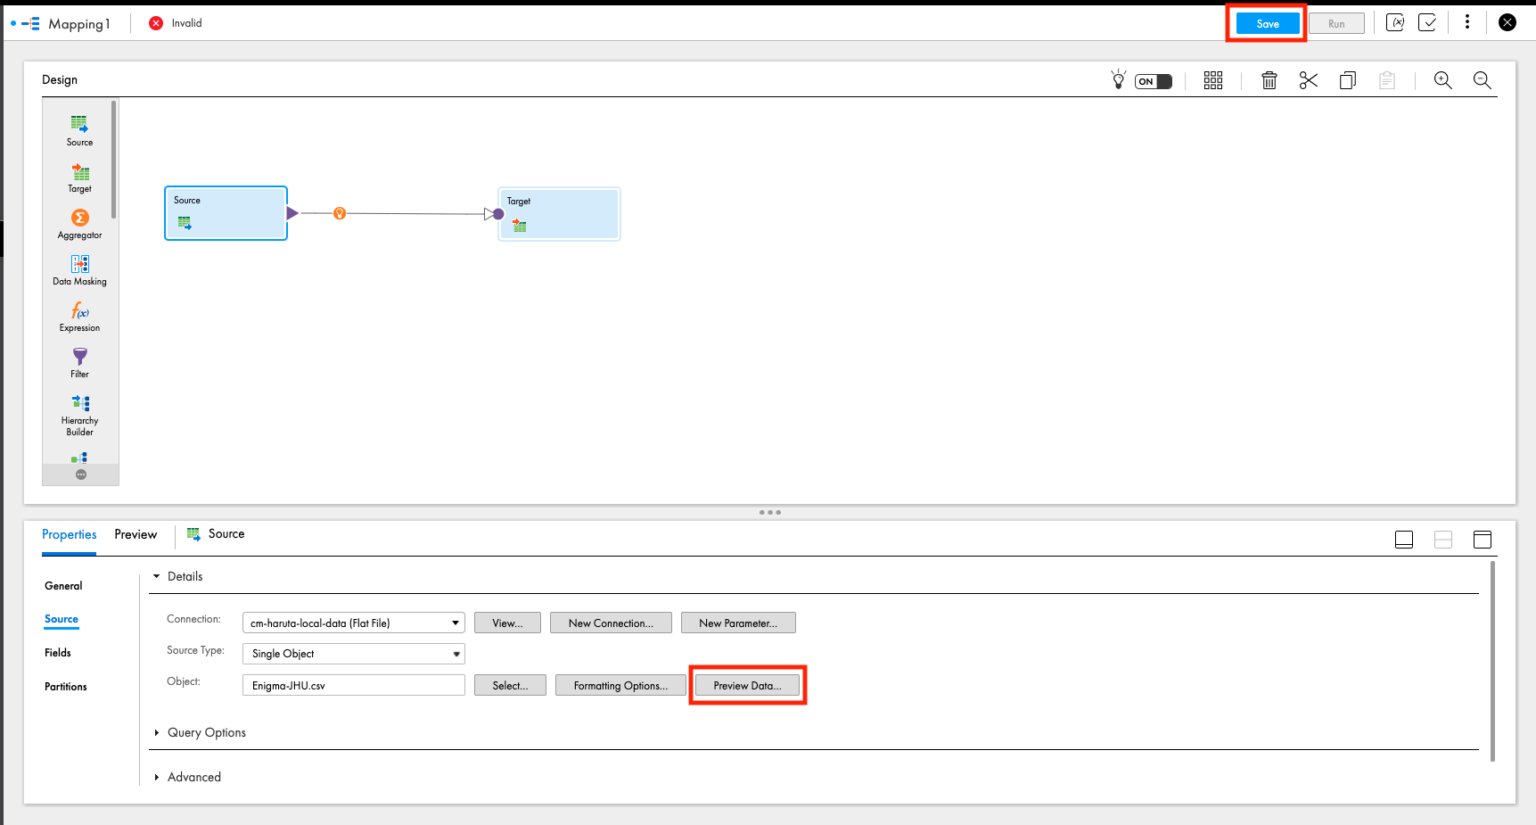This screenshot has width=1536, height=825.
Task: Click the Delete icon in the Design toolbar
Action: [x=1269, y=80]
